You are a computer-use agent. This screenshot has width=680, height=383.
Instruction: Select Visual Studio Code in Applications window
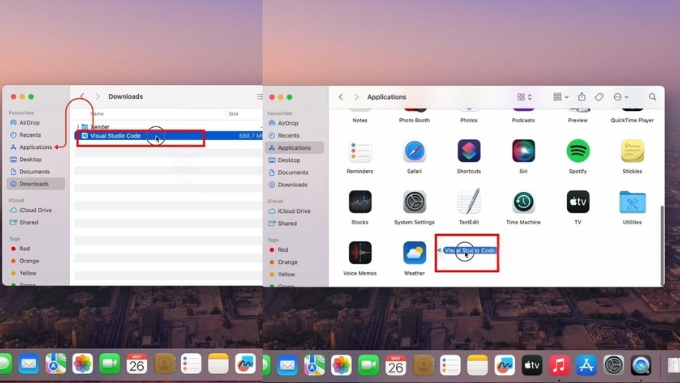click(x=469, y=250)
